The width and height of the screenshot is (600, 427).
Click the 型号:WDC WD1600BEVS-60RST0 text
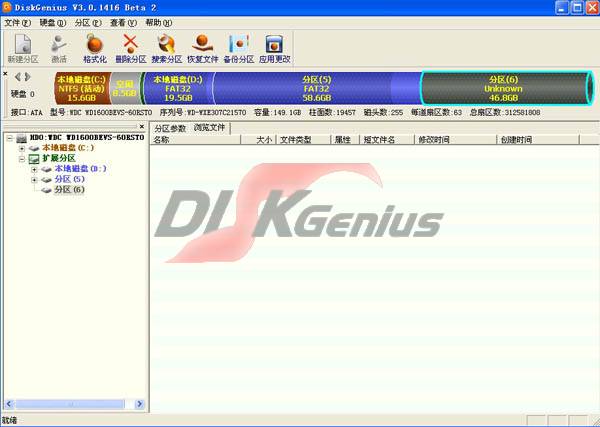[101, 112]
